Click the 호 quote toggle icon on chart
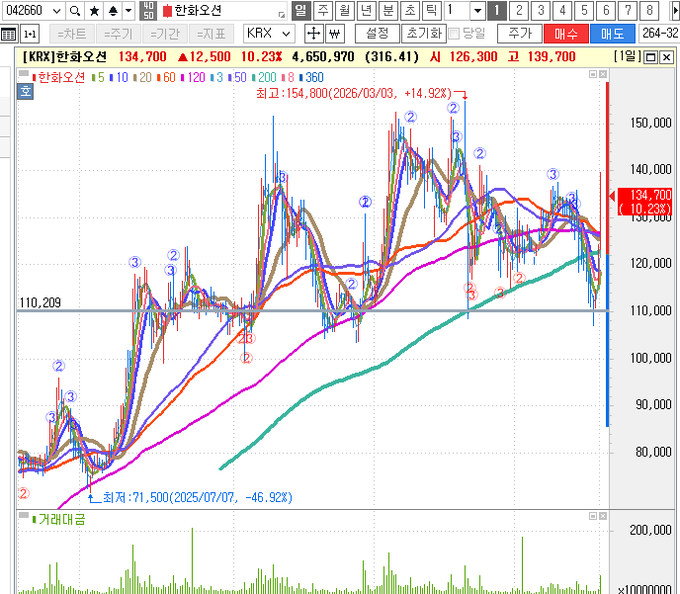This screenshot has height=594, width=680. [x=25, y=91]
